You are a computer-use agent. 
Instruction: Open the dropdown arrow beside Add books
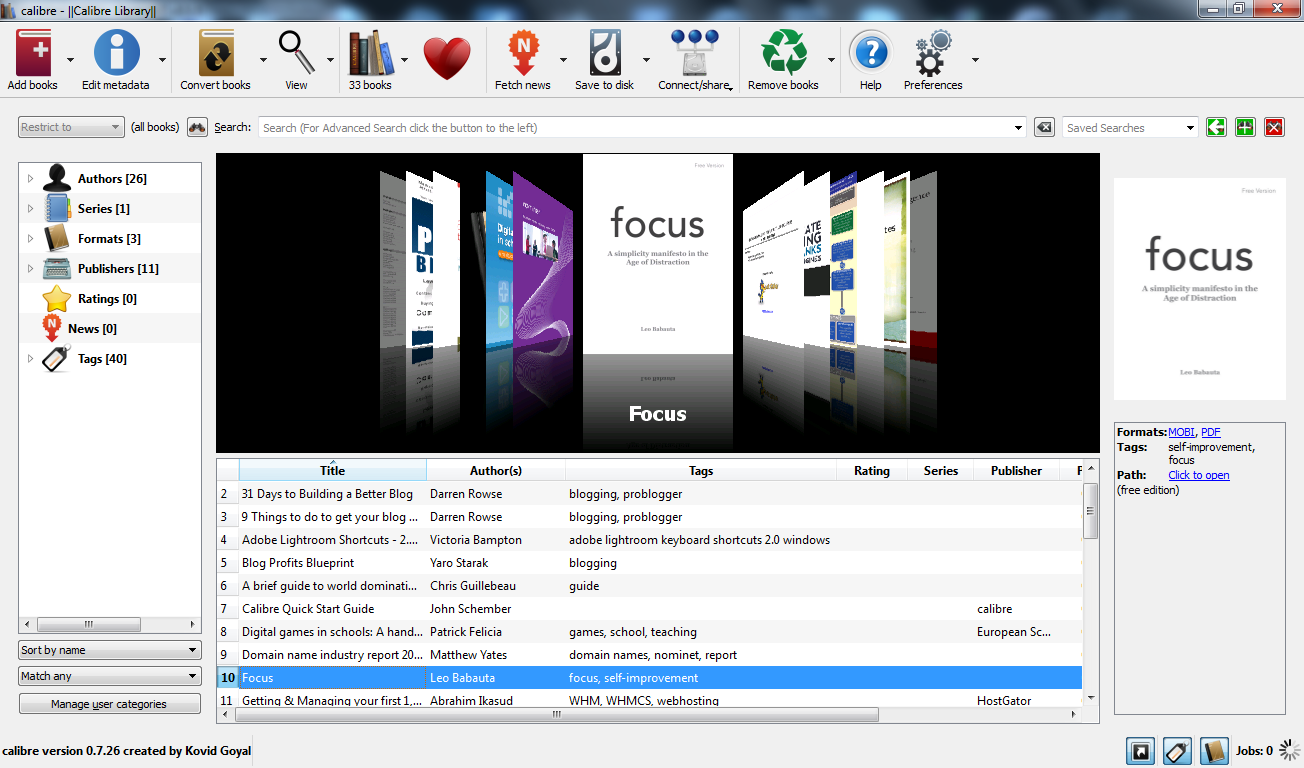click(x=70, y=60)
